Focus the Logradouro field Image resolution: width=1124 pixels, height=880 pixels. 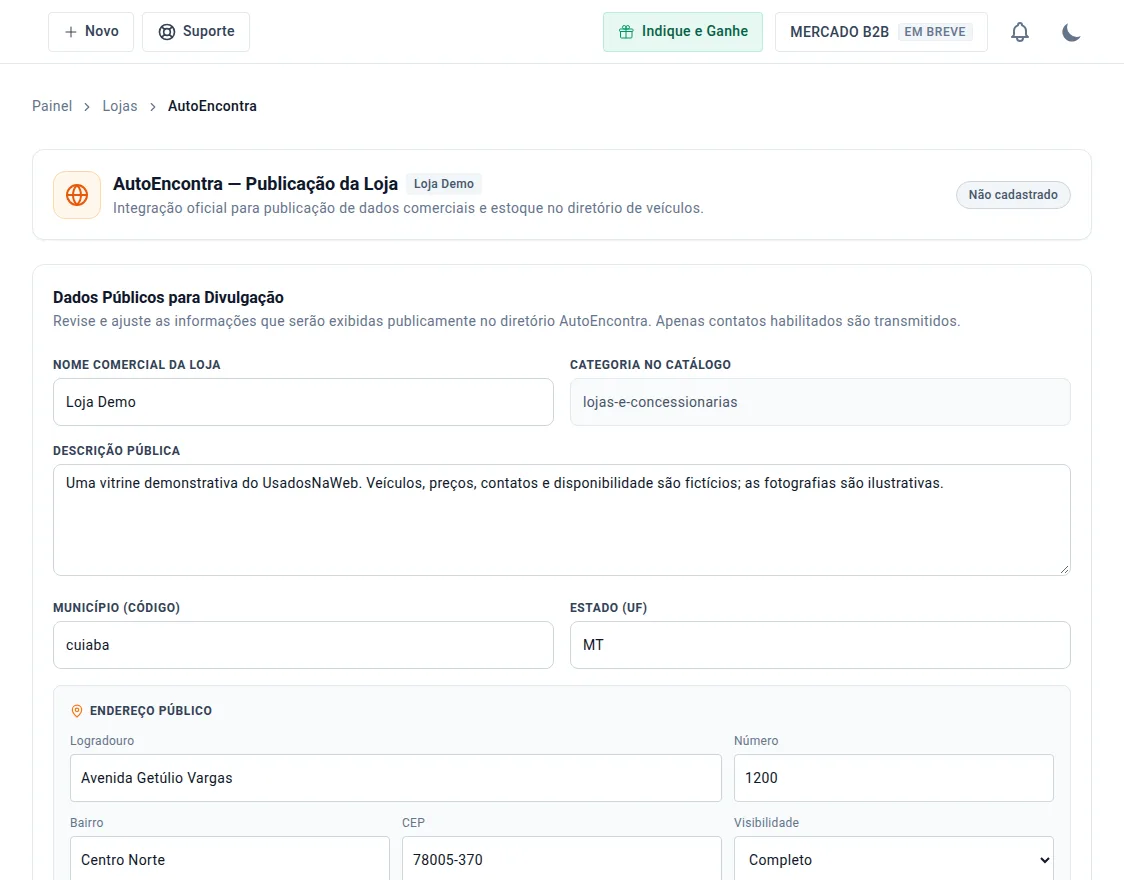coord(396,778)
